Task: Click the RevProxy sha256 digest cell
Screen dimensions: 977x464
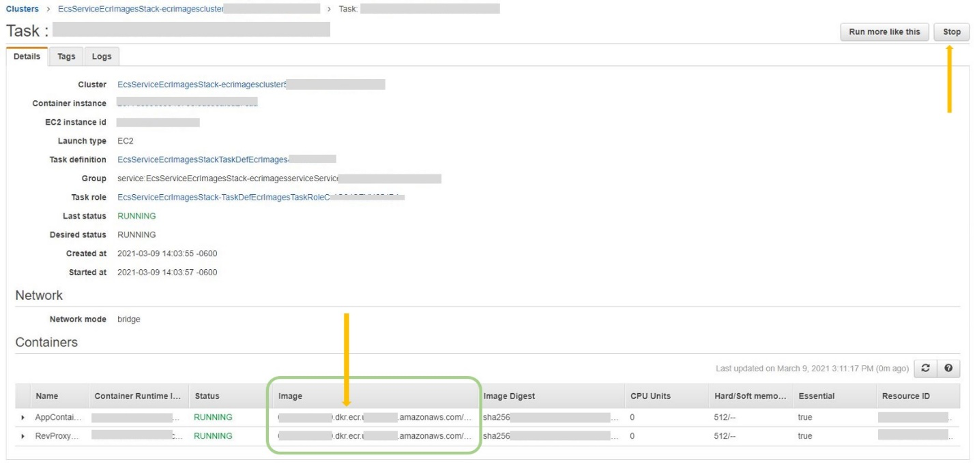Action: point(551,436)
